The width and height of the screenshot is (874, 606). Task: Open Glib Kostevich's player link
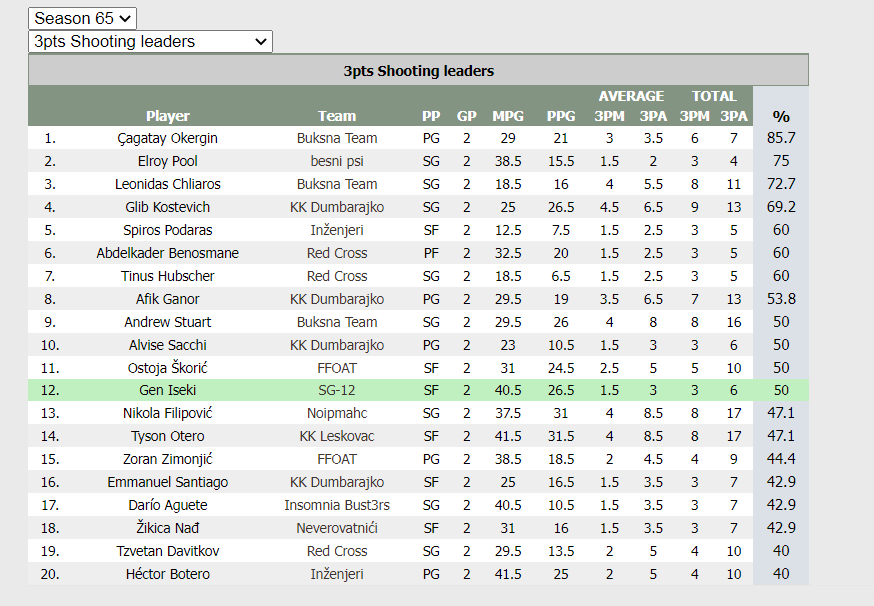(167, 207)
